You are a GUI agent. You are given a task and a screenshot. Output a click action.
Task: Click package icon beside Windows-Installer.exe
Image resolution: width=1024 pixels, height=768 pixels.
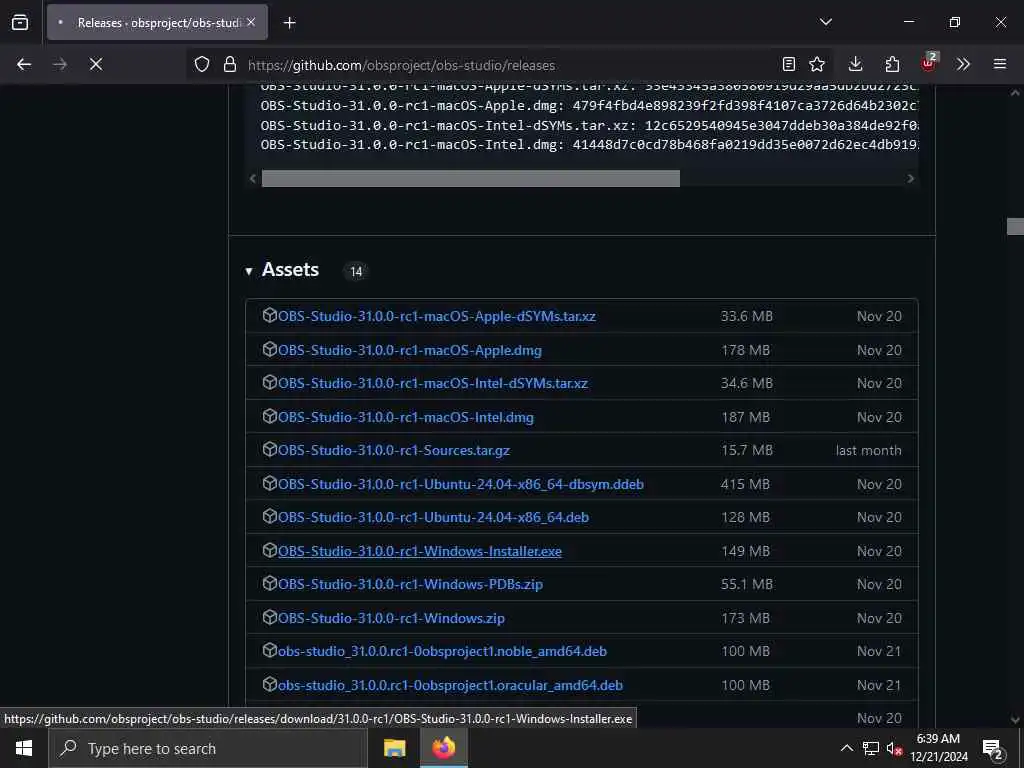pyautogui.click(x=269, y=551)
